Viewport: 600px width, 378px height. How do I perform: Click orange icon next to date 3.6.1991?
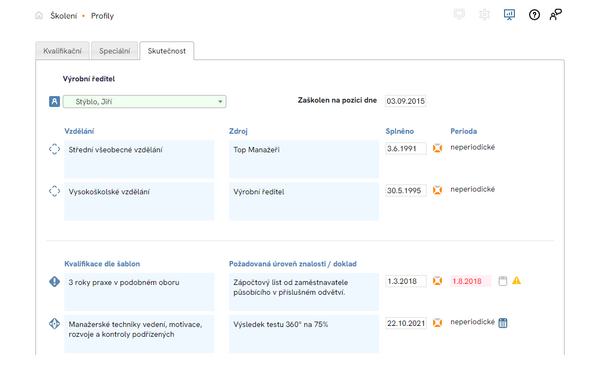[x=437, y=148]
